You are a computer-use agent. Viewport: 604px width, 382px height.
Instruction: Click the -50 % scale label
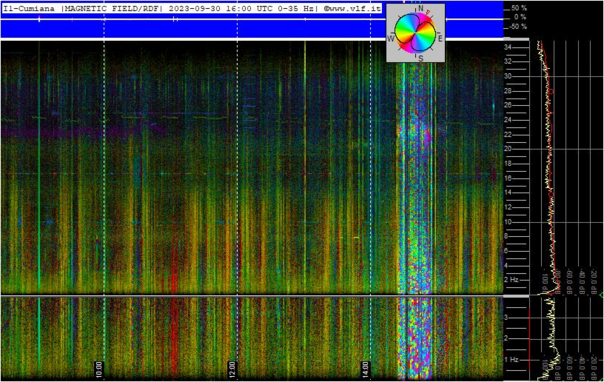(x=518, y=26)
